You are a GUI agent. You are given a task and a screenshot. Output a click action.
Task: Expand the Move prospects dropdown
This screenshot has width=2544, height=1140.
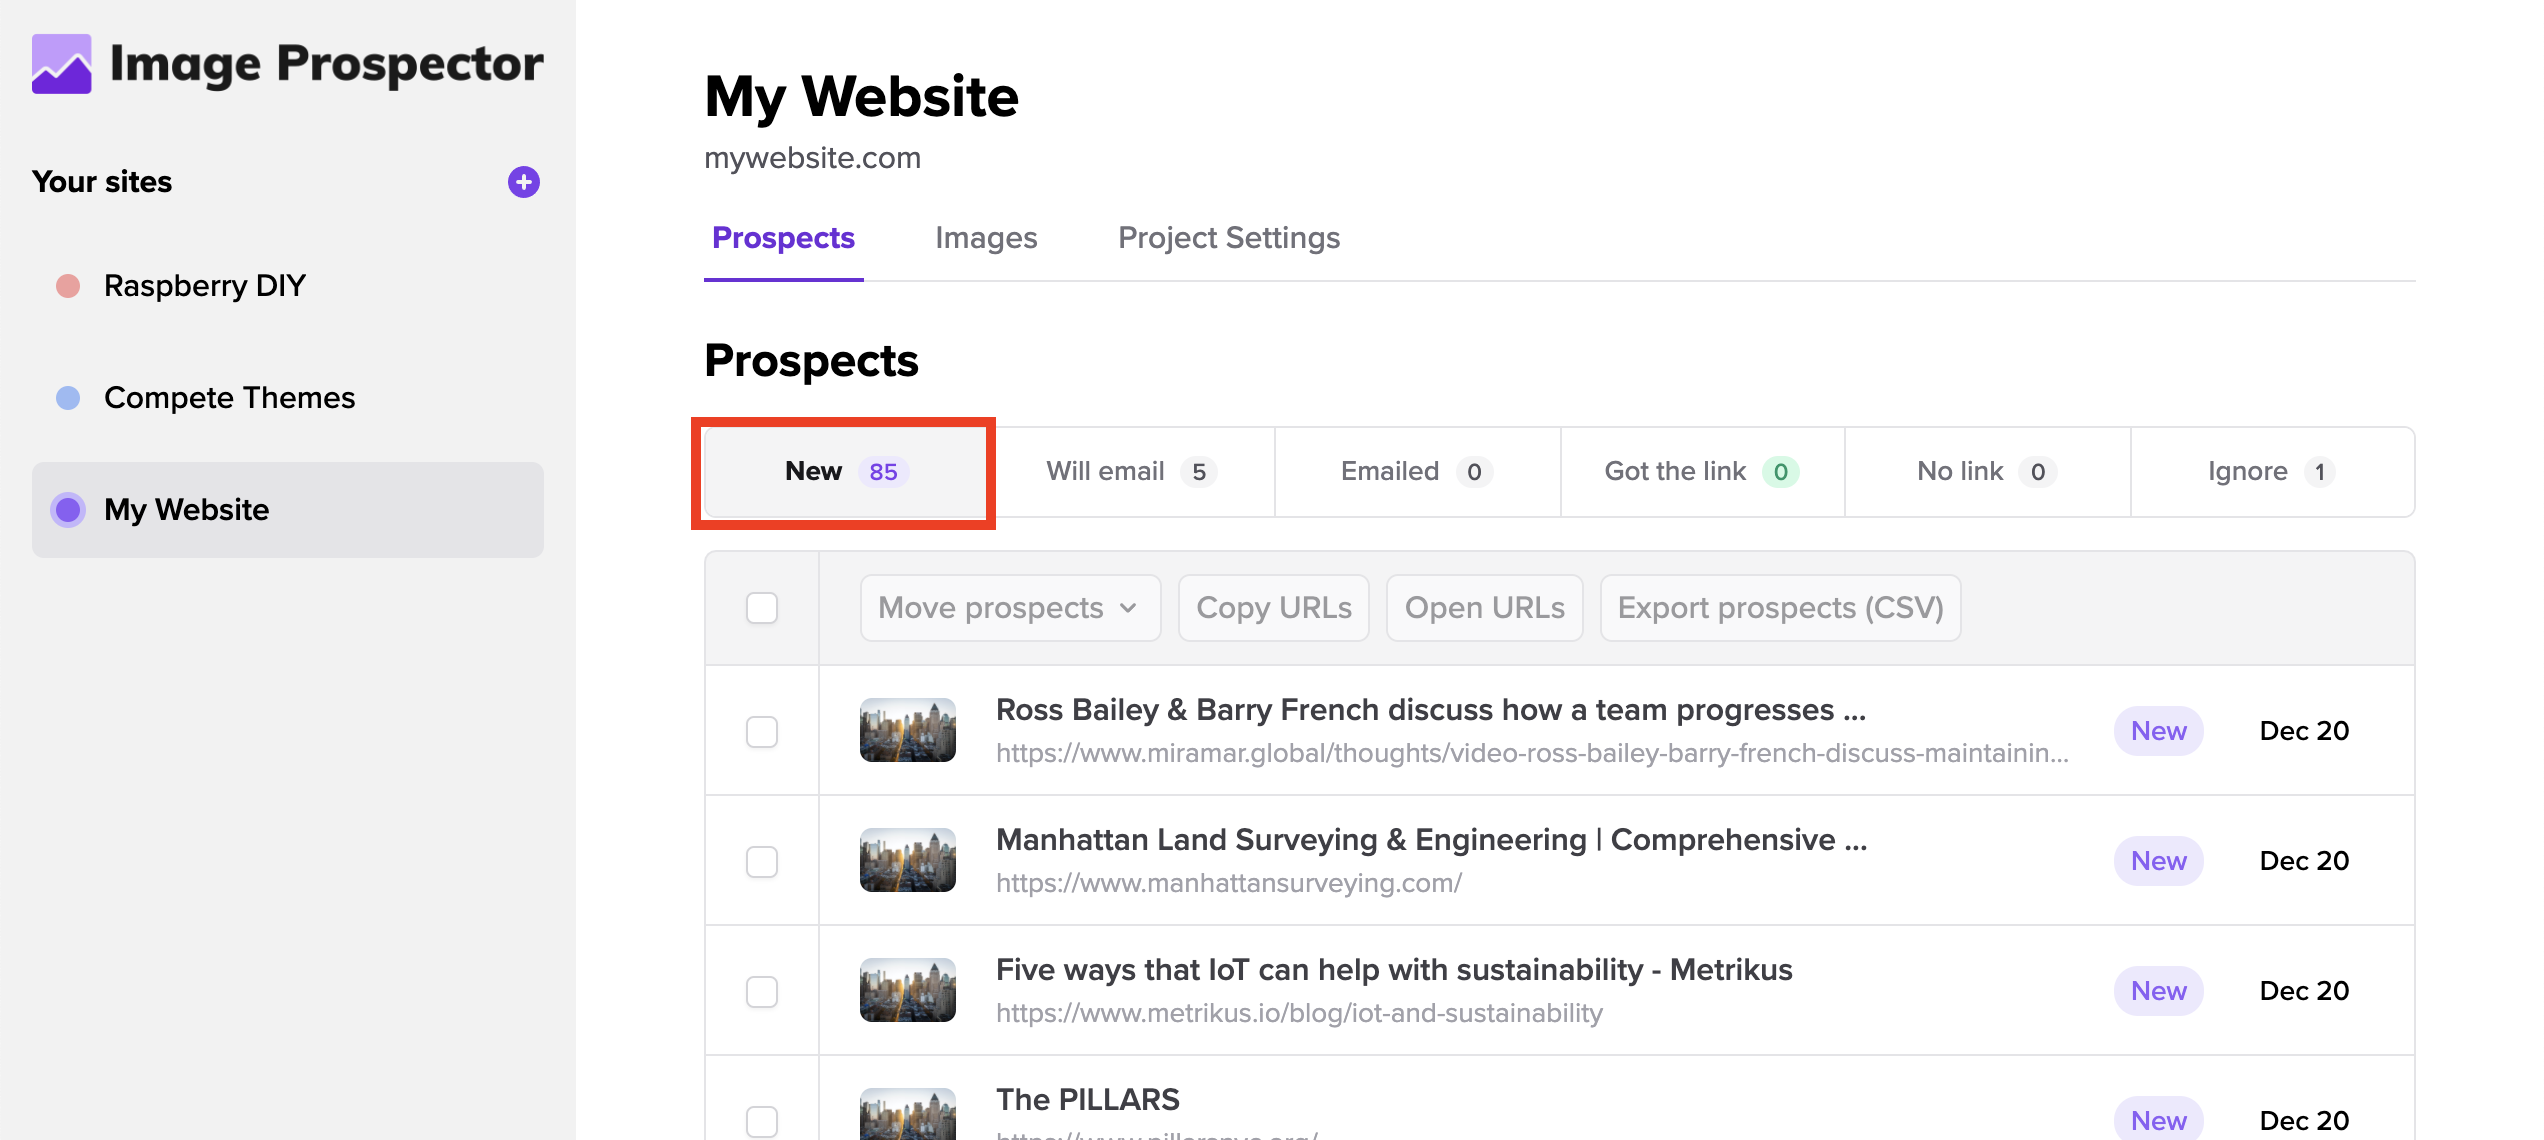click(x=1010, y=608)
